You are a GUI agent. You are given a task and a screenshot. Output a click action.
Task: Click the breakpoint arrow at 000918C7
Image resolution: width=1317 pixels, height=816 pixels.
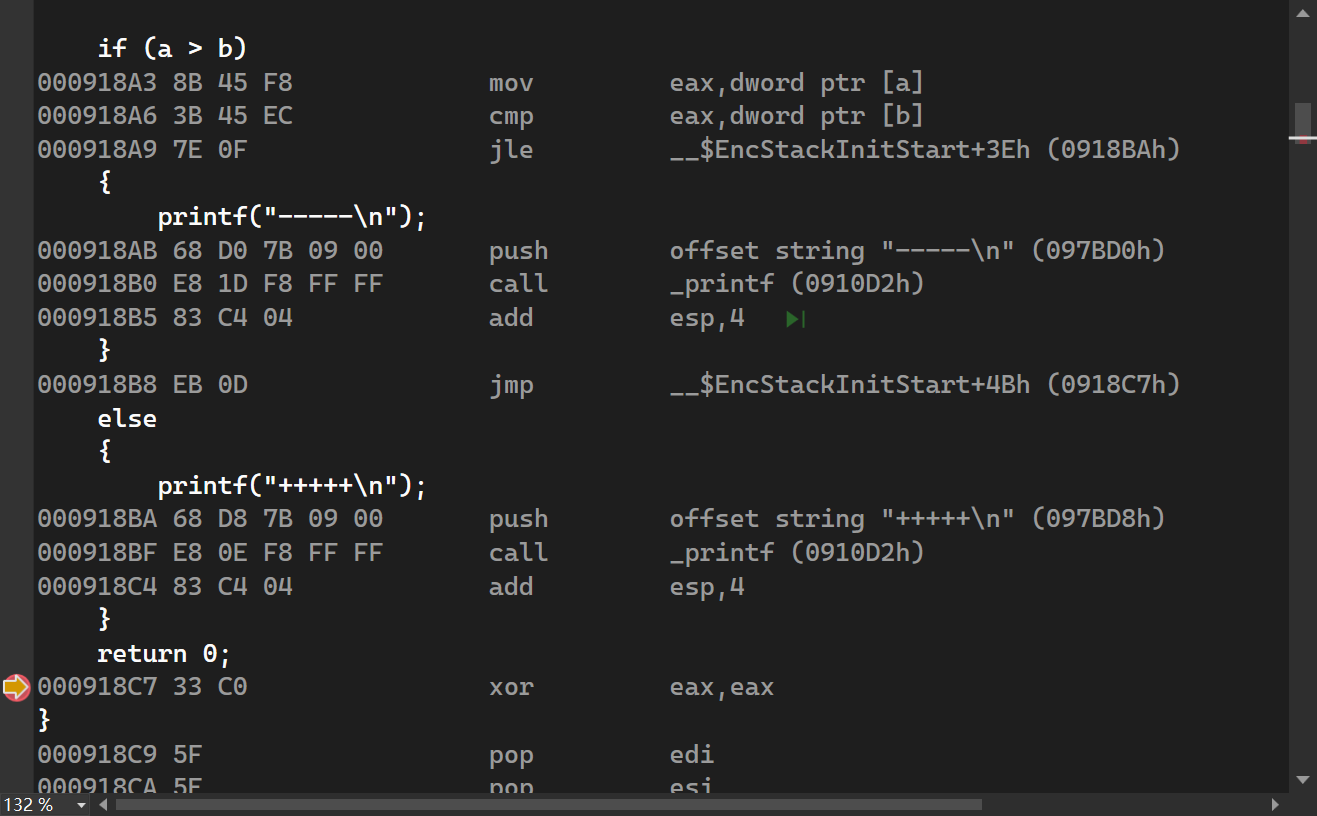coord(16,688)
